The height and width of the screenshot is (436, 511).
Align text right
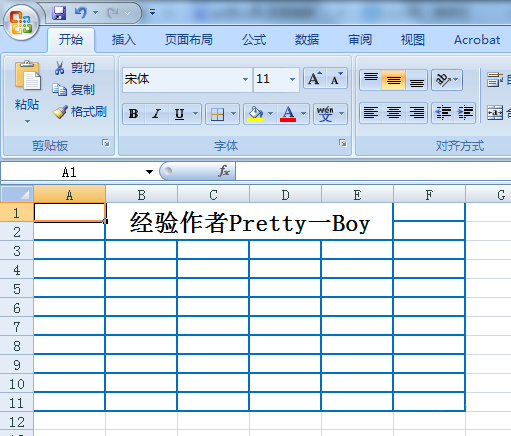coord(416,113)
